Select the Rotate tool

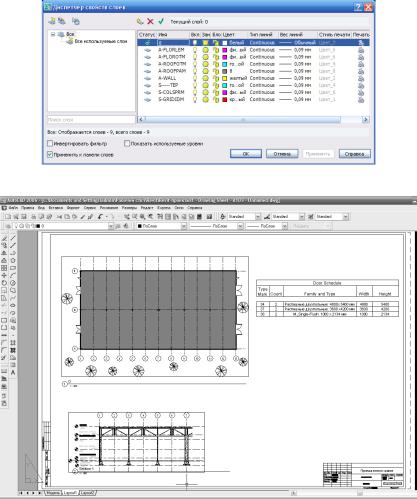point(4,283)
